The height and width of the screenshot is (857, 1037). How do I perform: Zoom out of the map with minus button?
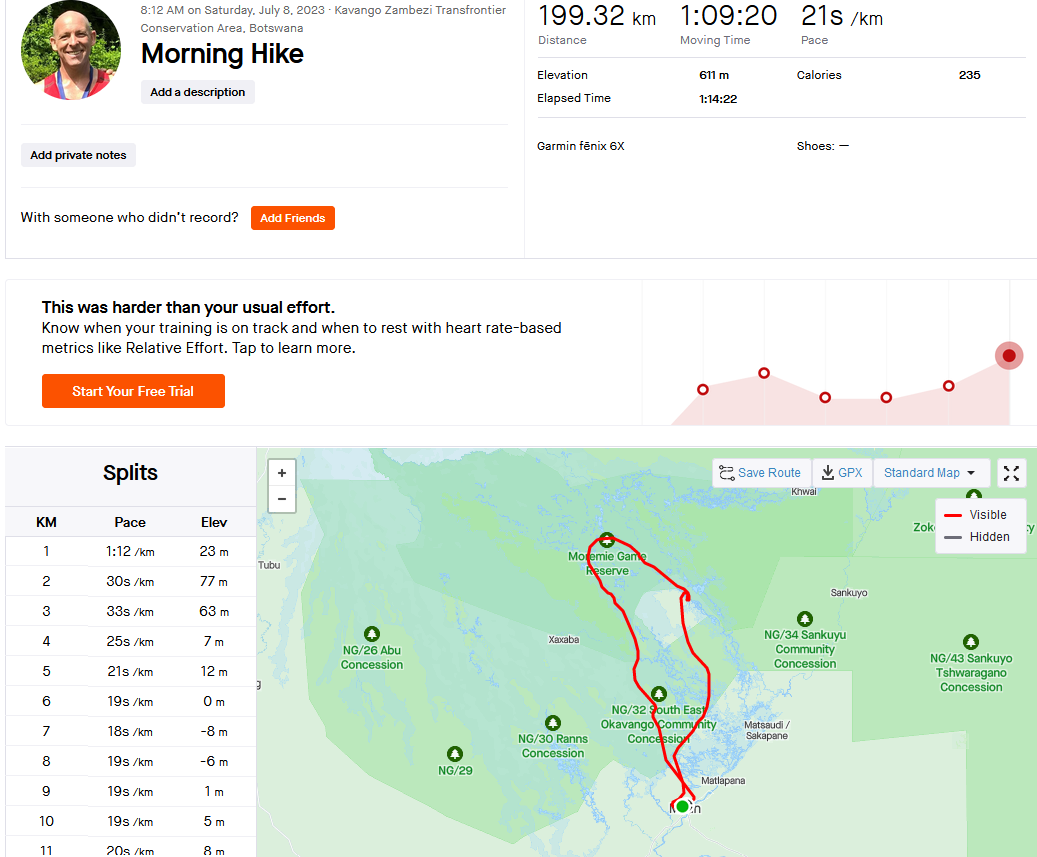(x=282, y=499)
